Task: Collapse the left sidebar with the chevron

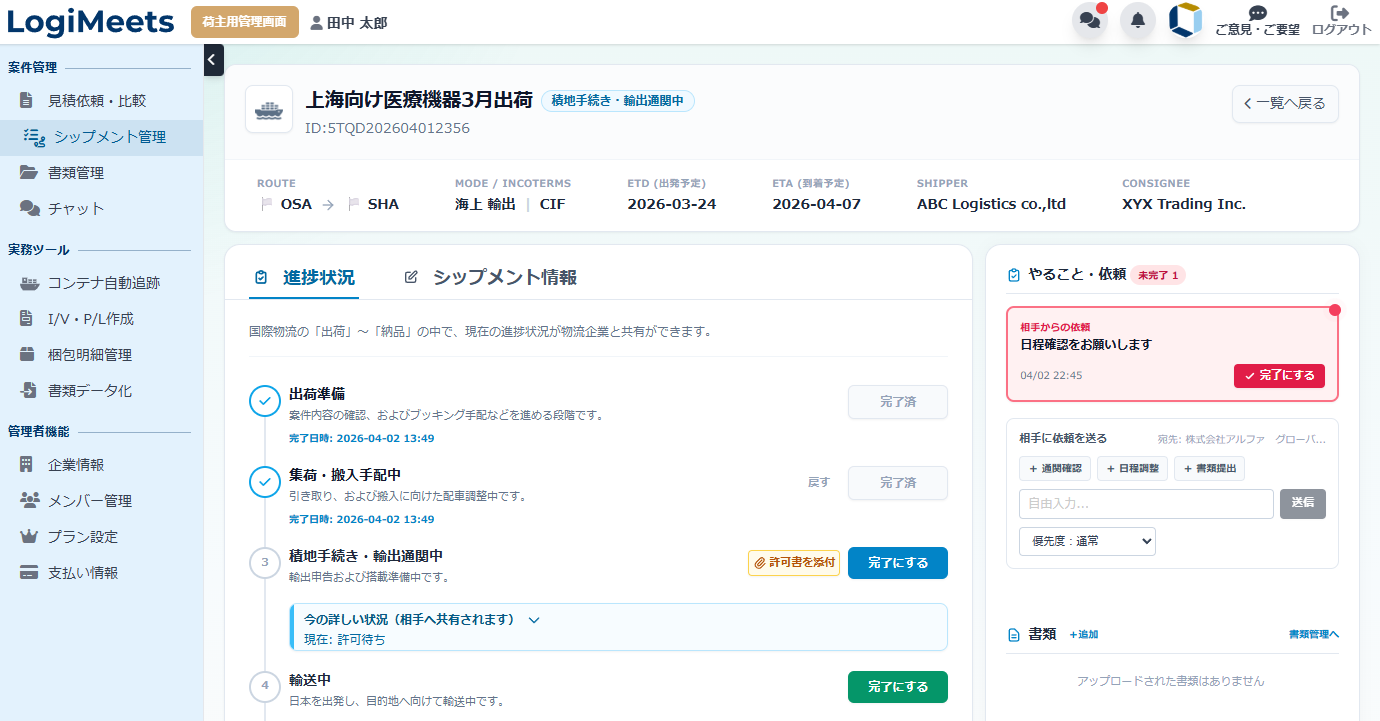Action: [x=212, y=60]
